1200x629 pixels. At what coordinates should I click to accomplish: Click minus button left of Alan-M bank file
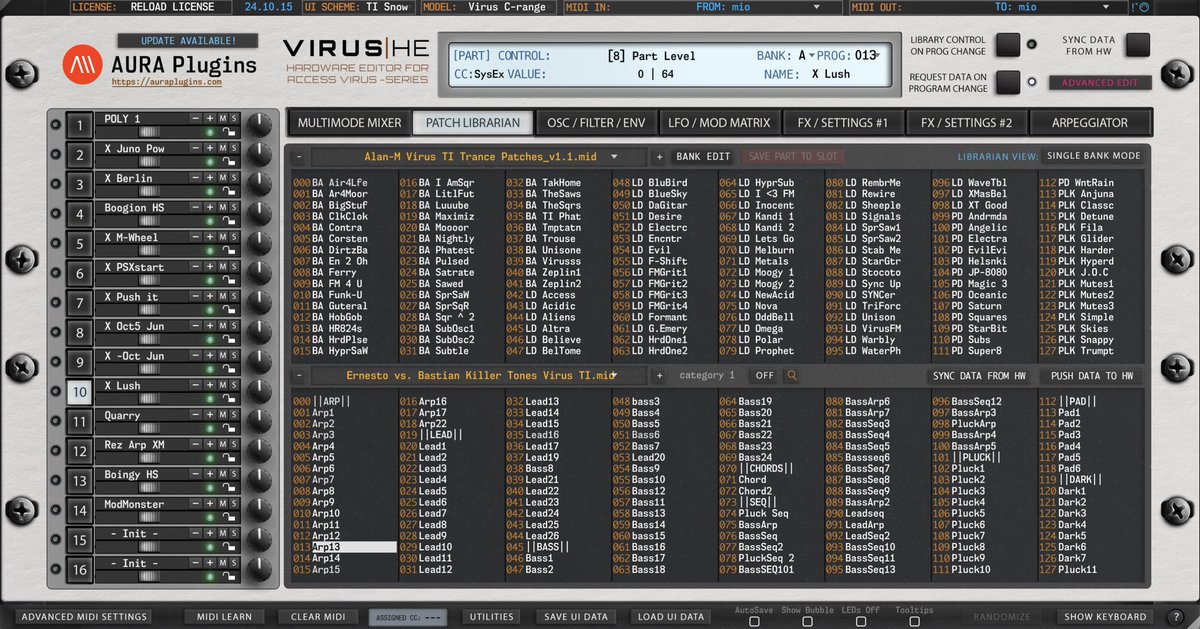pos(298,157)
